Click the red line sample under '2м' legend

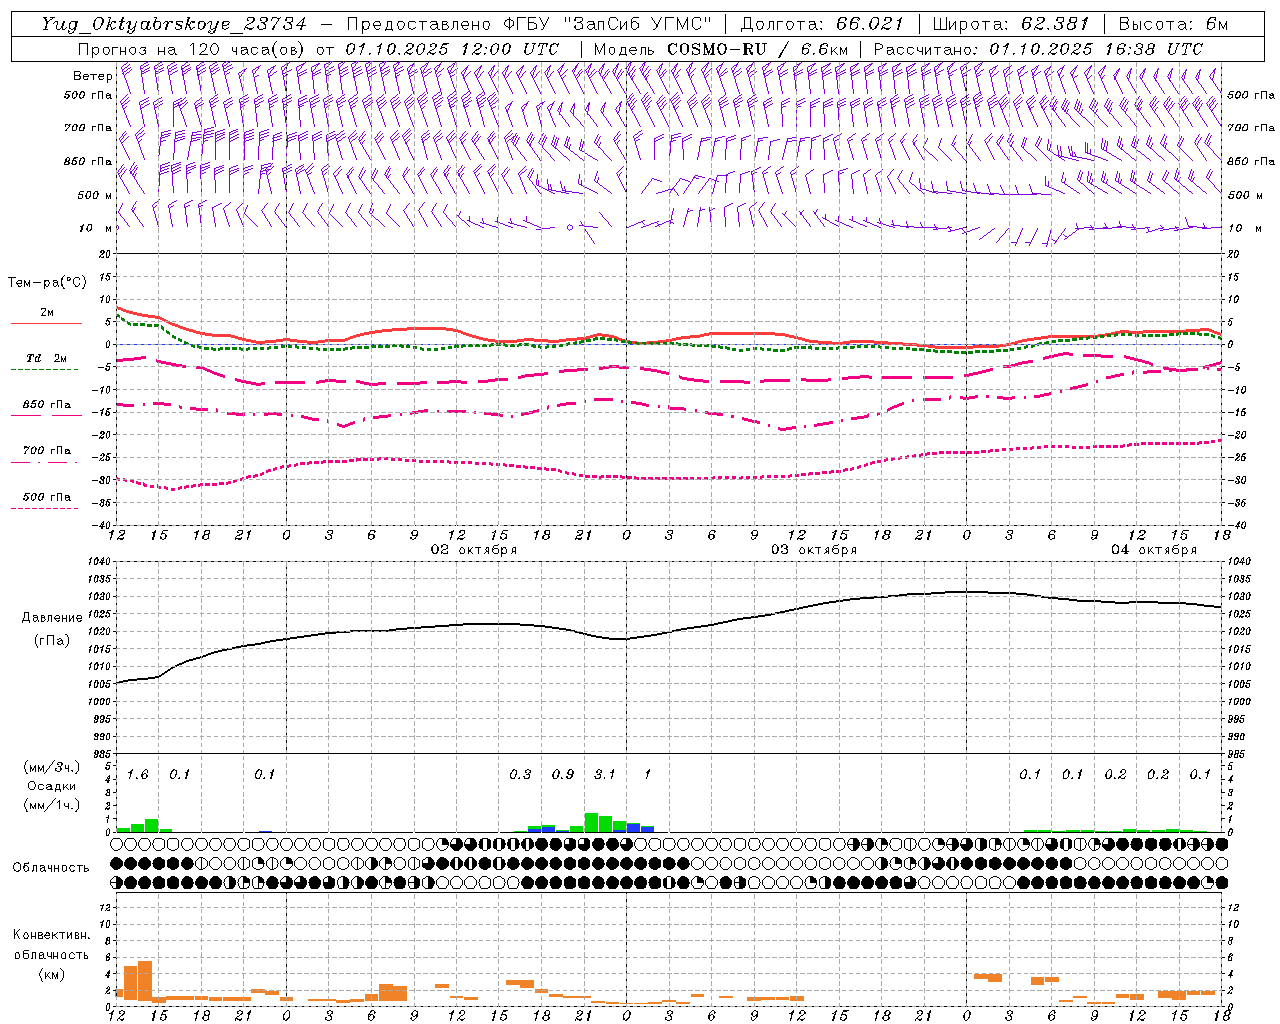46,324
